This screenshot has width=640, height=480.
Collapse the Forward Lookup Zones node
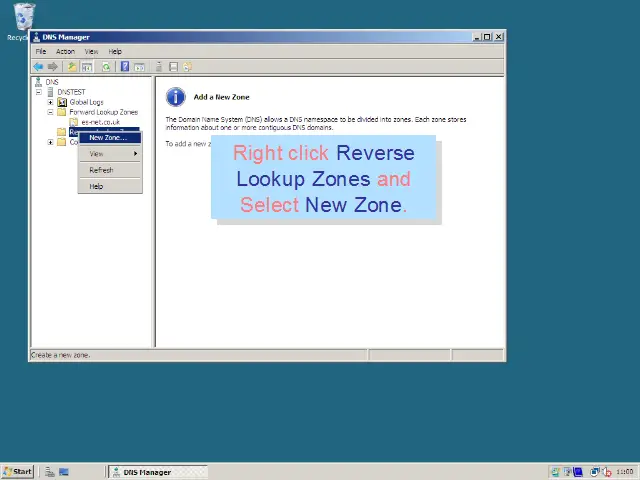tap(50, 112)
